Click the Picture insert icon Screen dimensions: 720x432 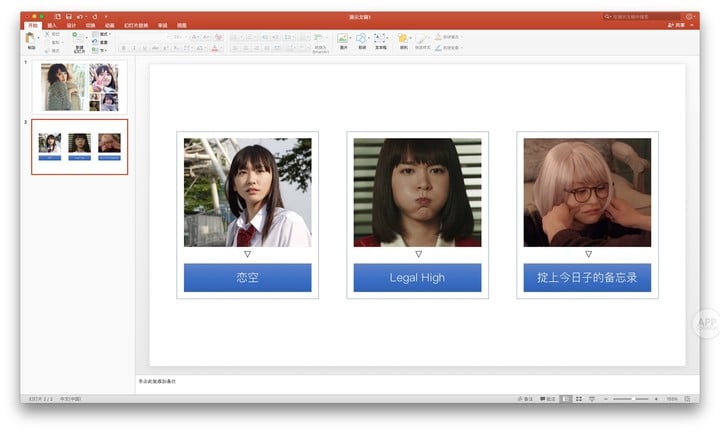click(x=343, y=39)
